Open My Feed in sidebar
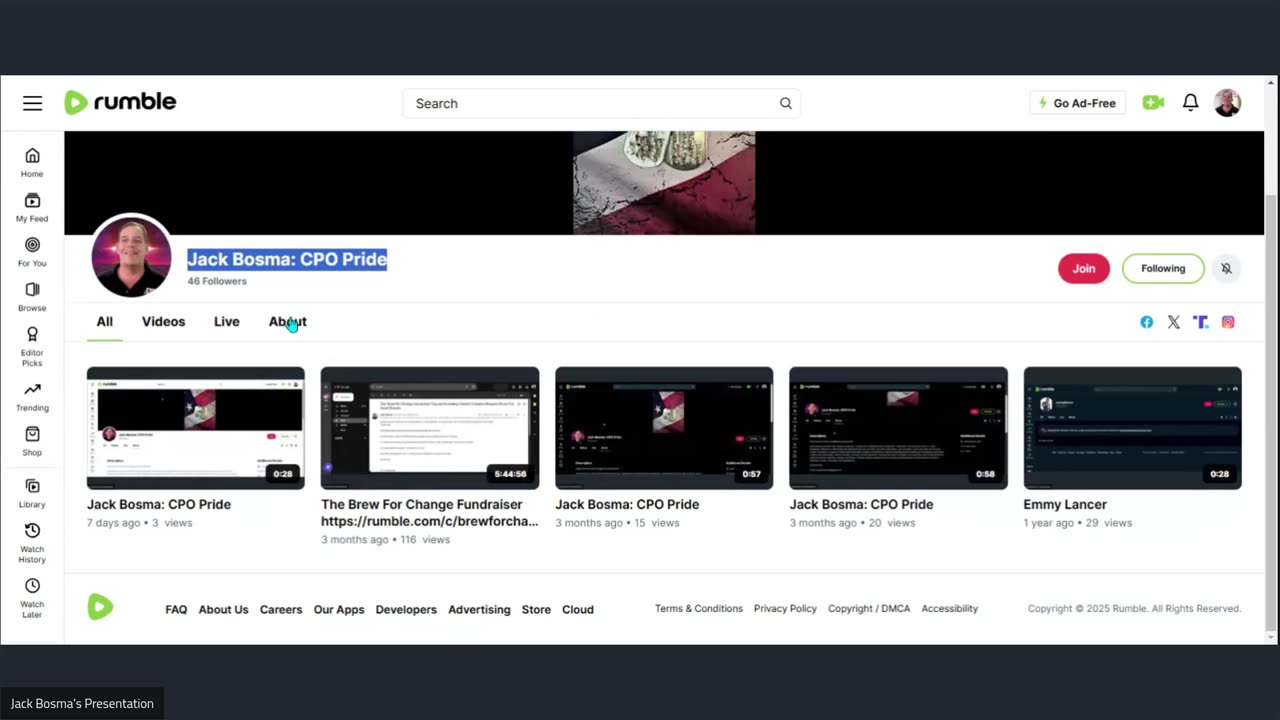 click(x=32, y=208)
